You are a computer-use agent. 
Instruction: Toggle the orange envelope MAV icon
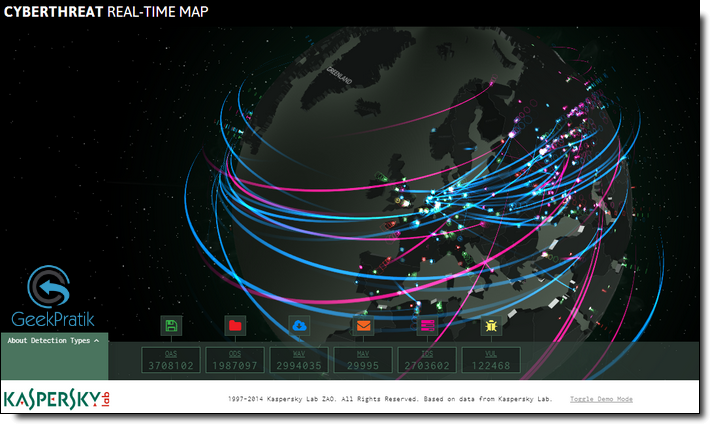[x=363, y=326]
